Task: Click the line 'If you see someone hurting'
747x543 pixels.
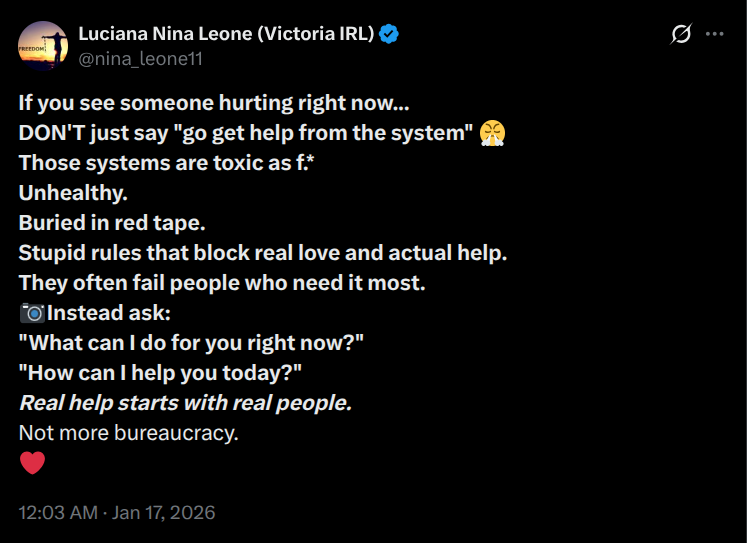Action: pyautogui.click(x=213, y=102)
